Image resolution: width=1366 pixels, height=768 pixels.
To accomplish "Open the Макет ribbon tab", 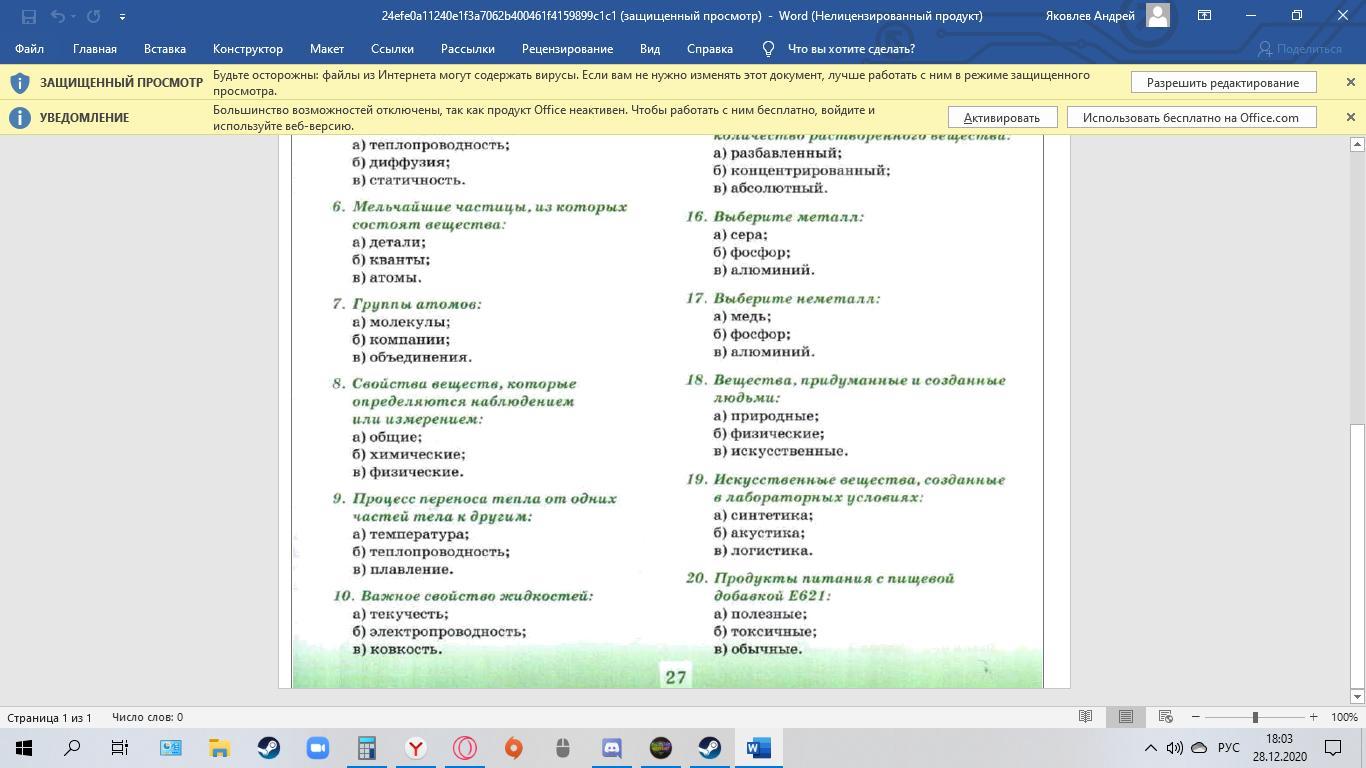I will pos(326,48).
